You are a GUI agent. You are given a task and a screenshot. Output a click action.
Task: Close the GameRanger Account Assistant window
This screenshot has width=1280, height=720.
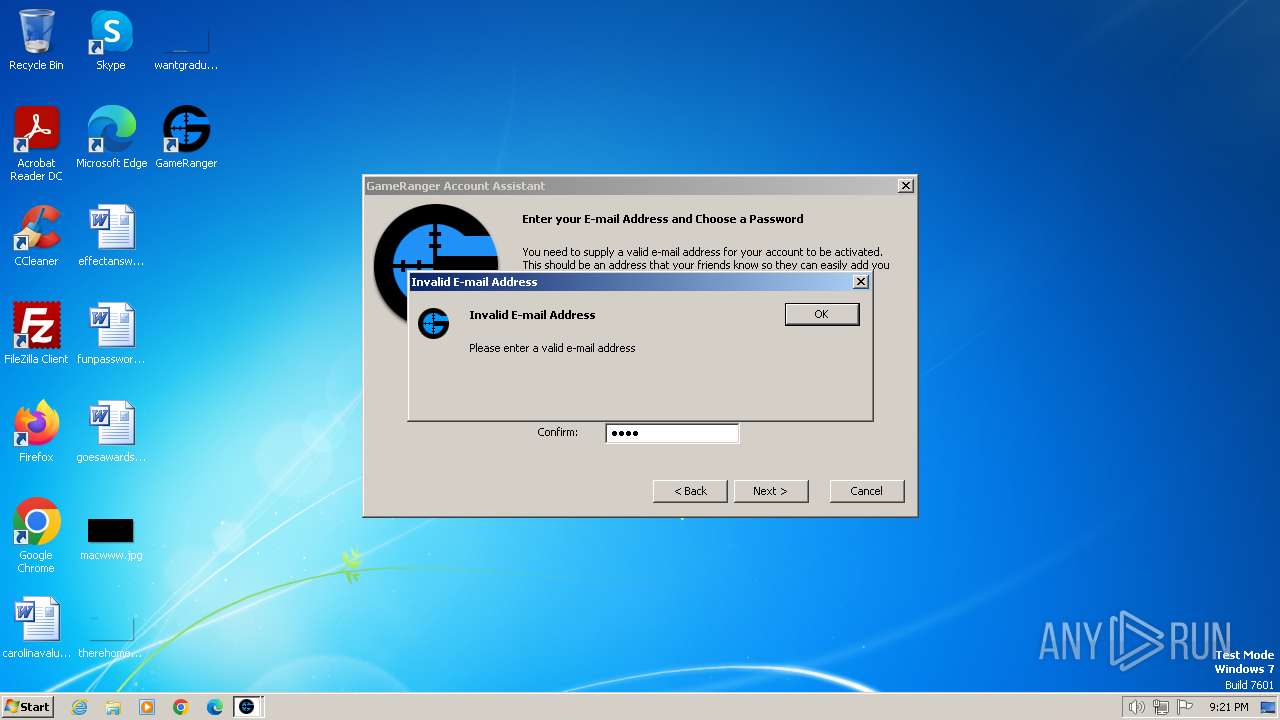905,186
